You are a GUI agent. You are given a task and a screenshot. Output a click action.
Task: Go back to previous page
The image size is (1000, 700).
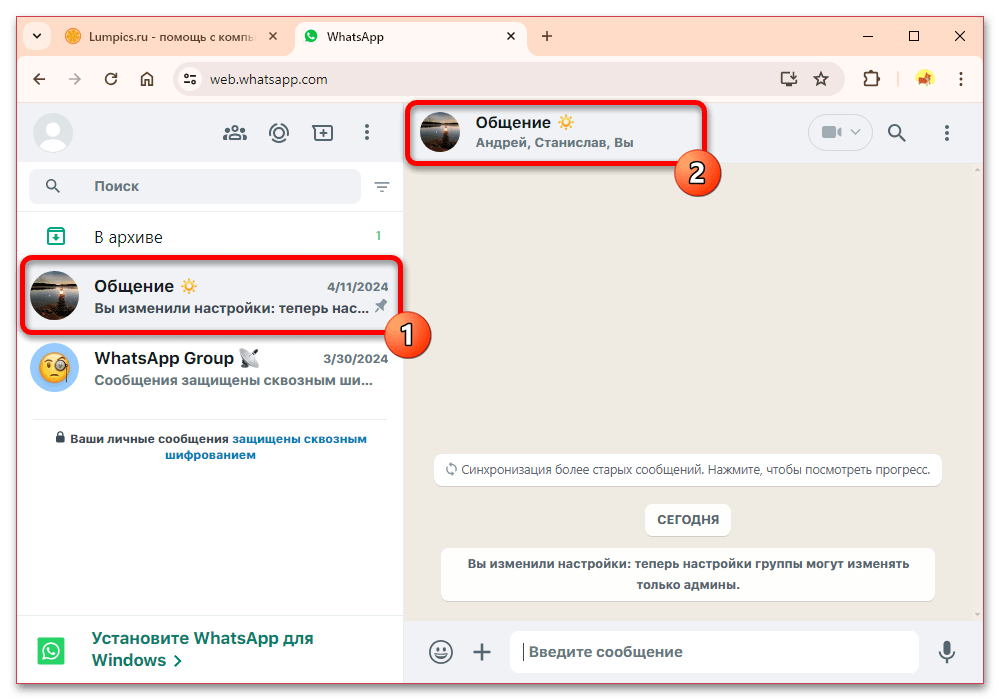[40, 79]
